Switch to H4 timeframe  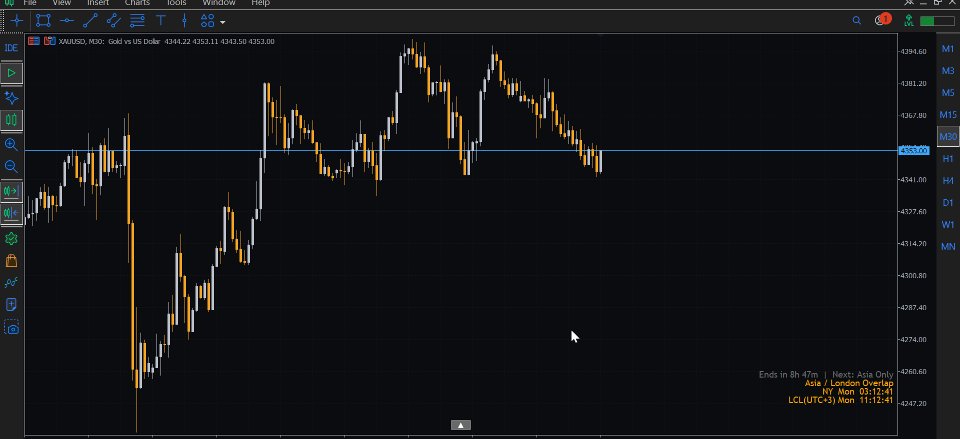point(948,180)
